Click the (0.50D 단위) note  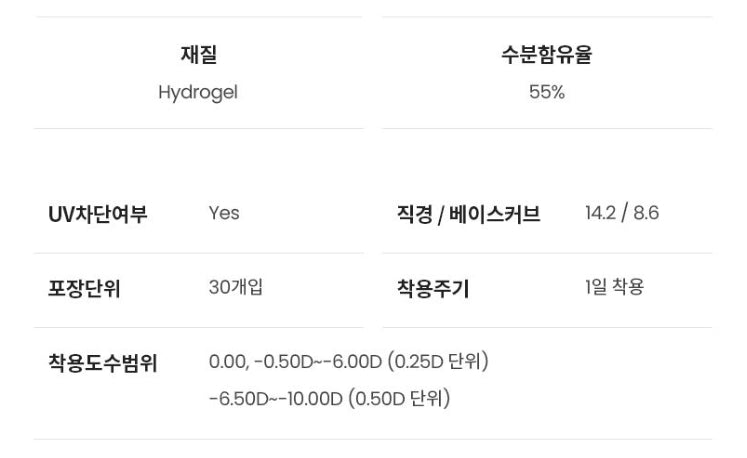click(399, 399)
